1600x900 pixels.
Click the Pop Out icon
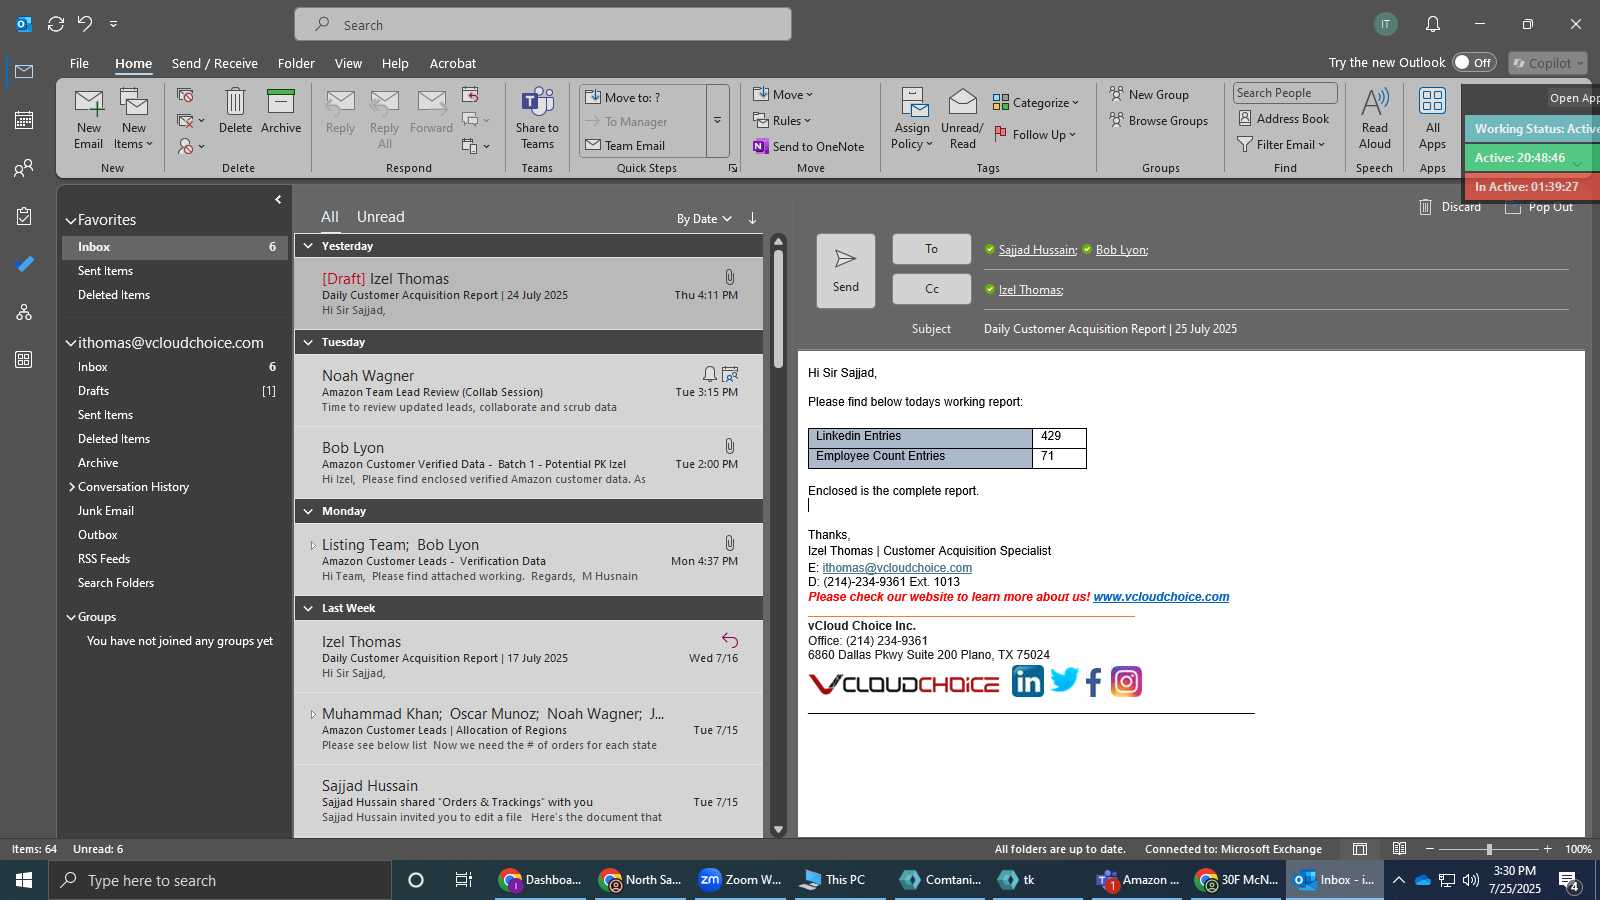click(x=1513, y=207)
